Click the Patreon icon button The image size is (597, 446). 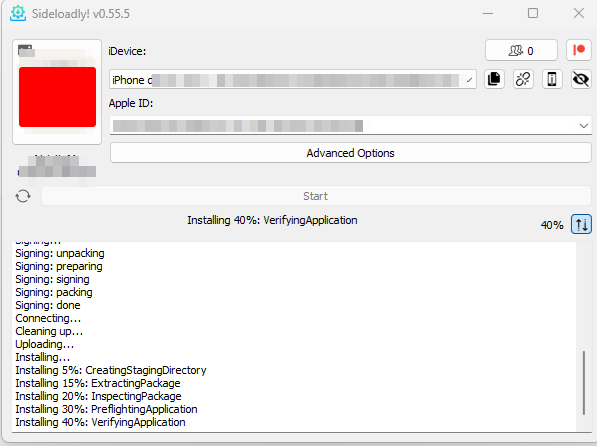click(x=579, y=50)
